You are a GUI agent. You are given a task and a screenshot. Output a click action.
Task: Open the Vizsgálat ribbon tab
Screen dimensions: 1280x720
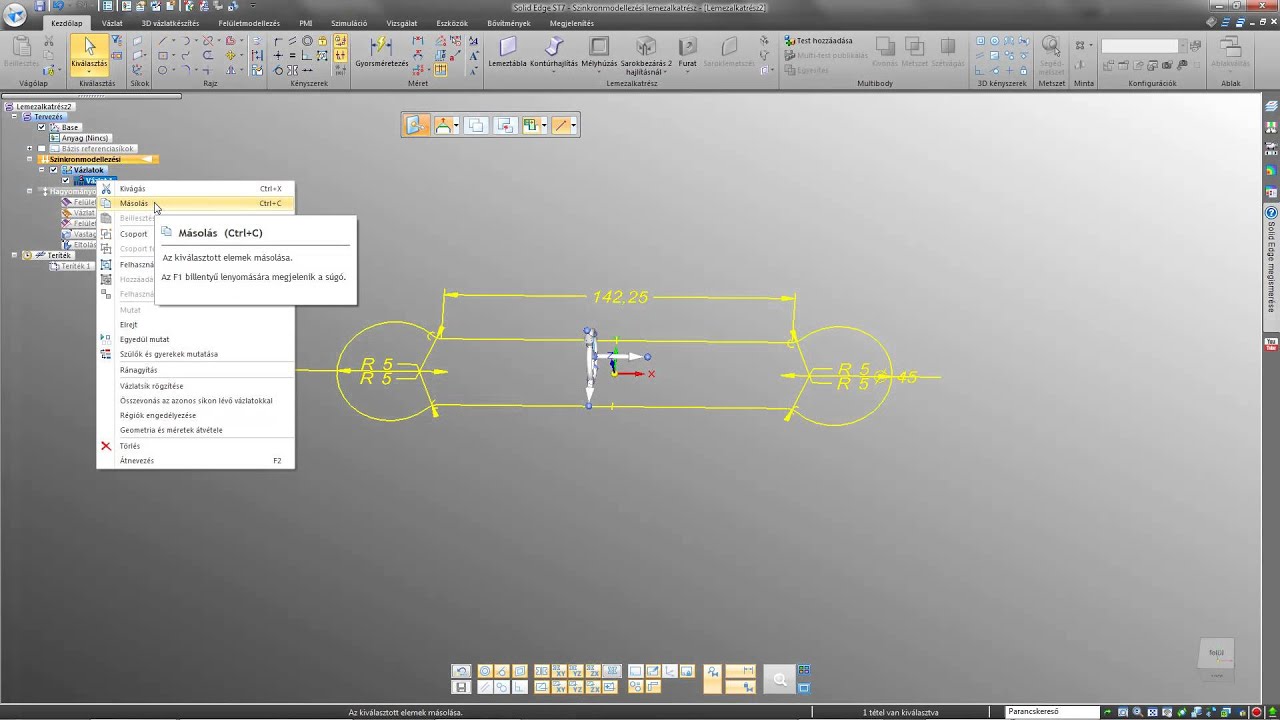tap(401, 23)
